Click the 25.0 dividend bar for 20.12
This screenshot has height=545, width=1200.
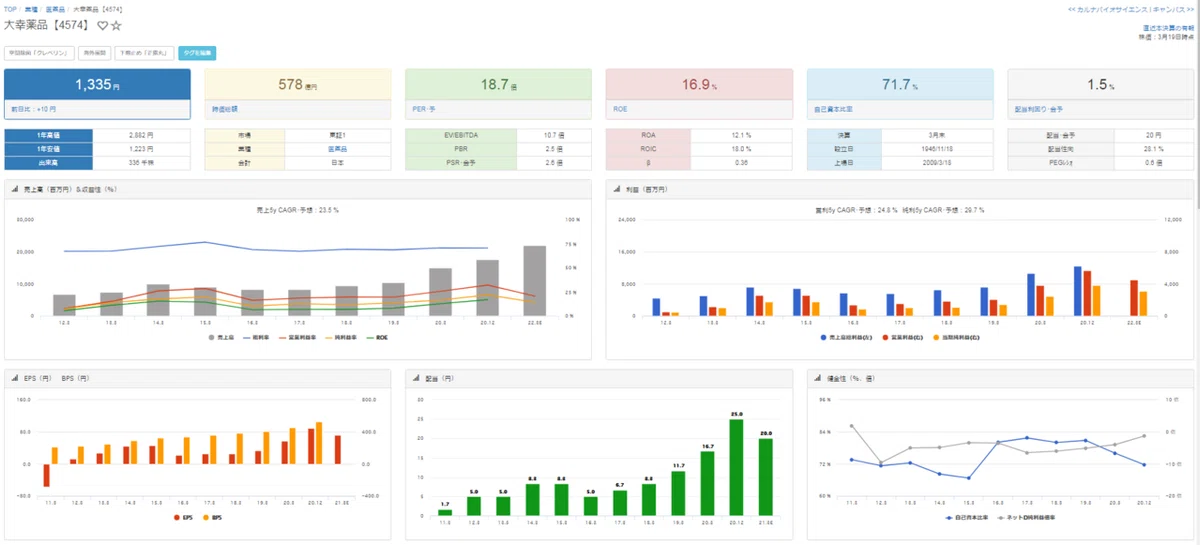[735, 467]
